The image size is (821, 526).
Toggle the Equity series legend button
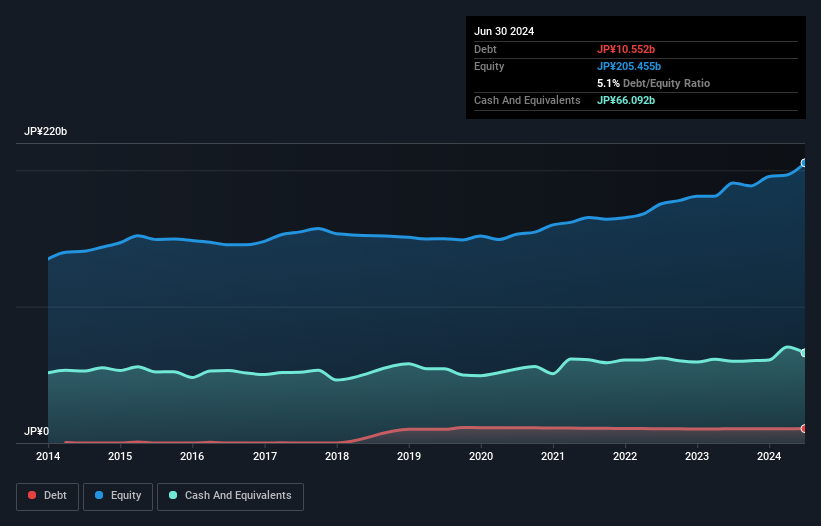118,496
